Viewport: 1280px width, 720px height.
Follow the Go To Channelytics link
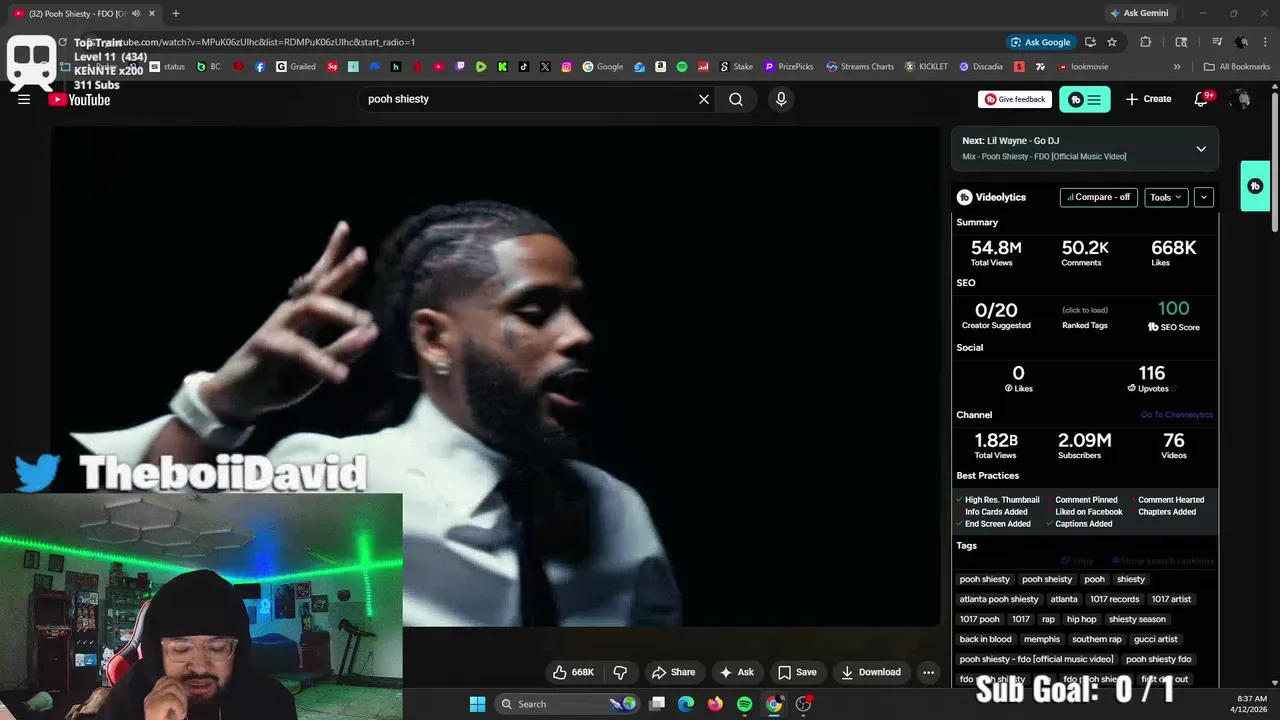[1177, 415]
